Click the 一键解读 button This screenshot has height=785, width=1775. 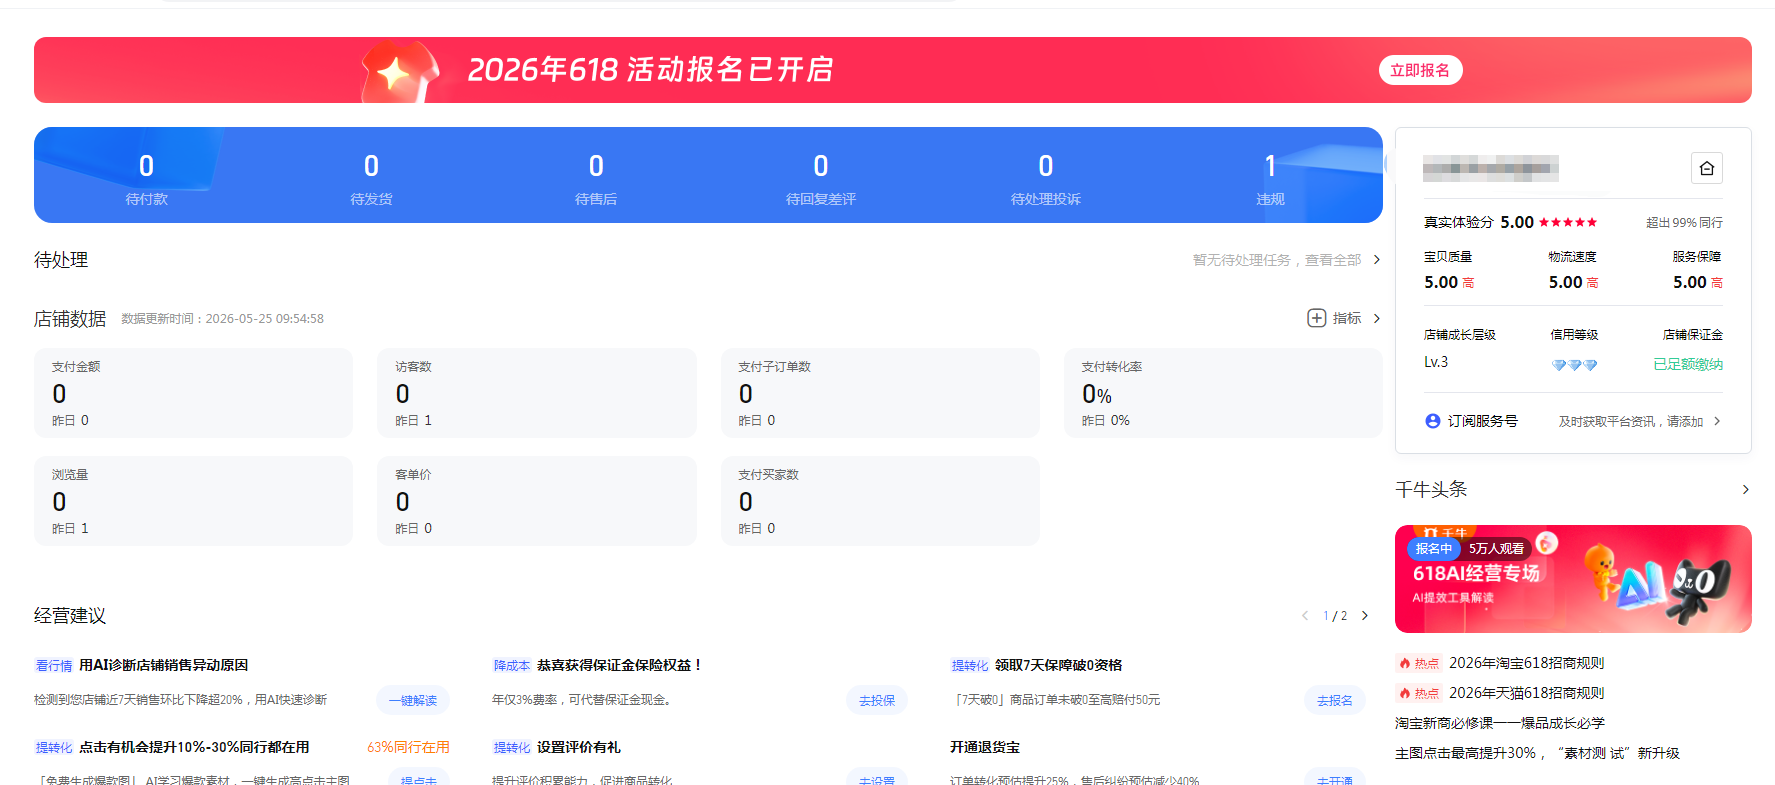click(413, 700)
